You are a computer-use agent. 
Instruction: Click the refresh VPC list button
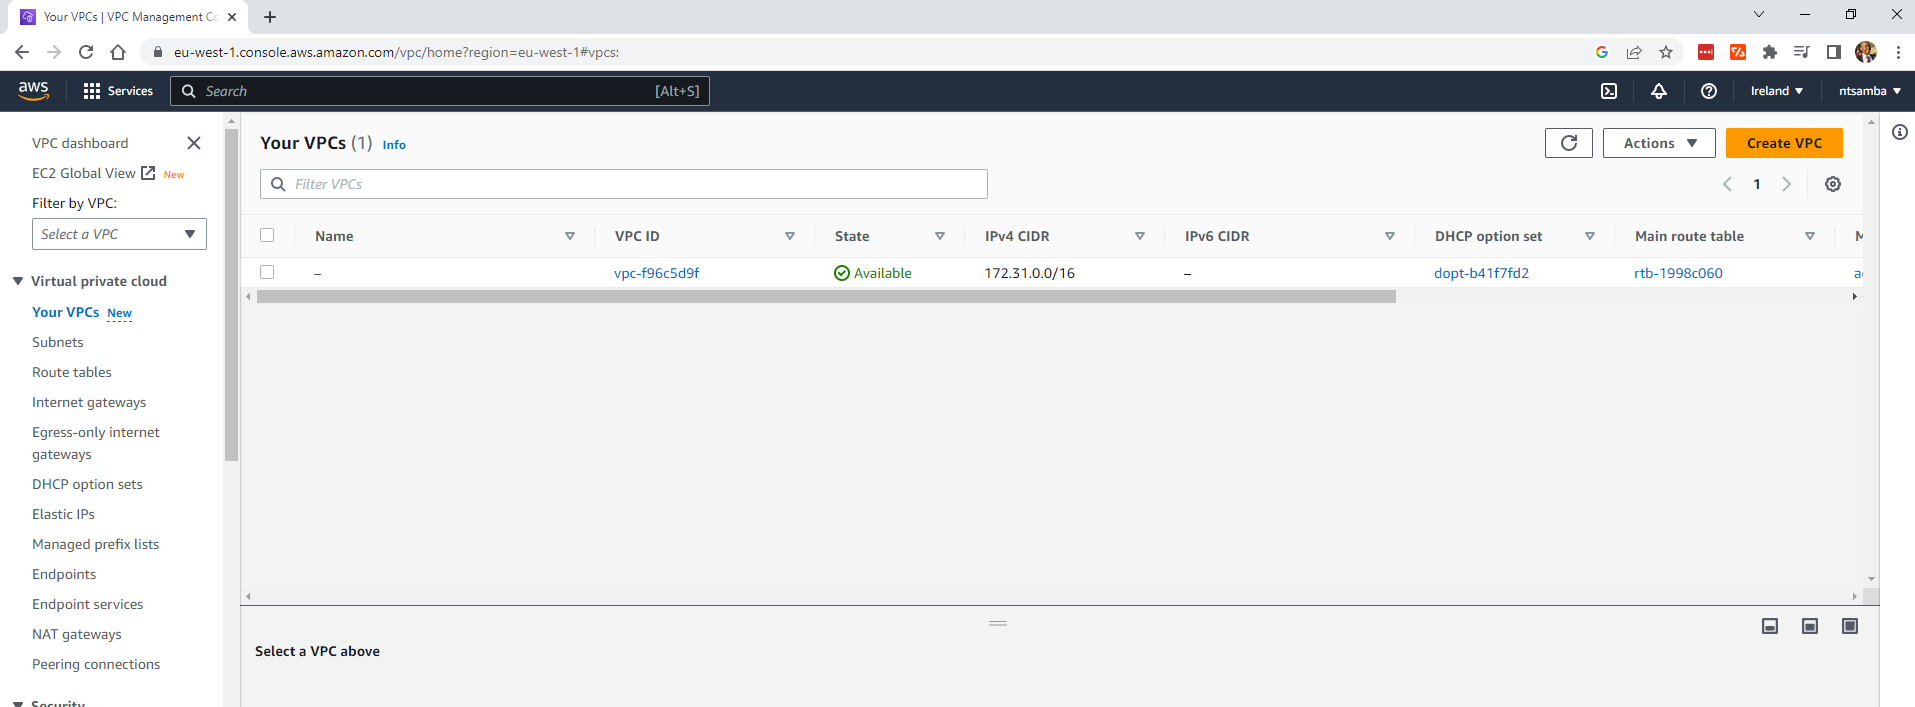[1568, 143]
